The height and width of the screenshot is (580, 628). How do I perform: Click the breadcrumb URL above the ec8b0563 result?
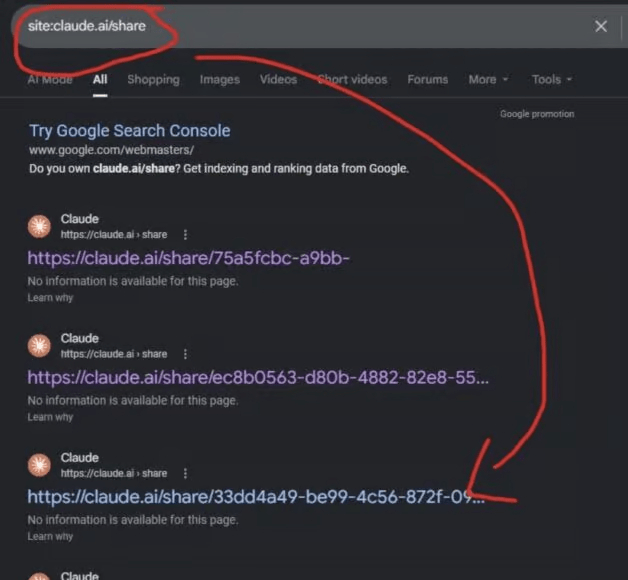click(114, 354)
